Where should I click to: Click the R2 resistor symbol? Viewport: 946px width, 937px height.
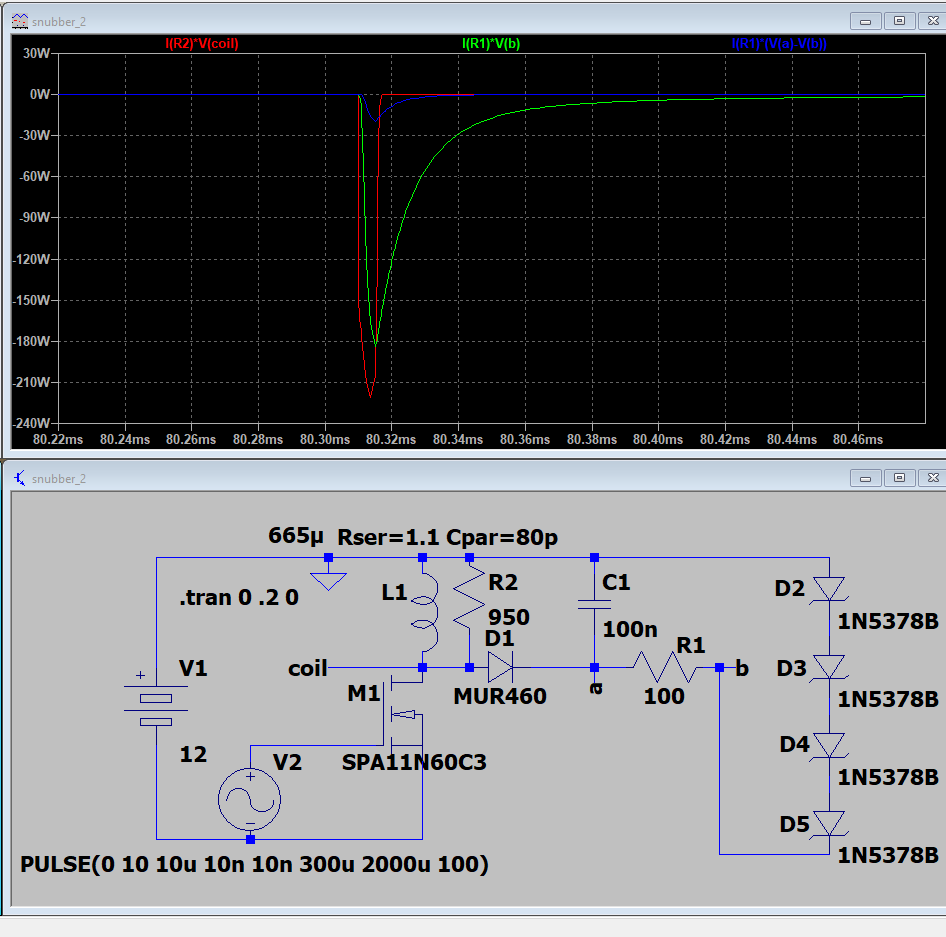pos(469,610)
